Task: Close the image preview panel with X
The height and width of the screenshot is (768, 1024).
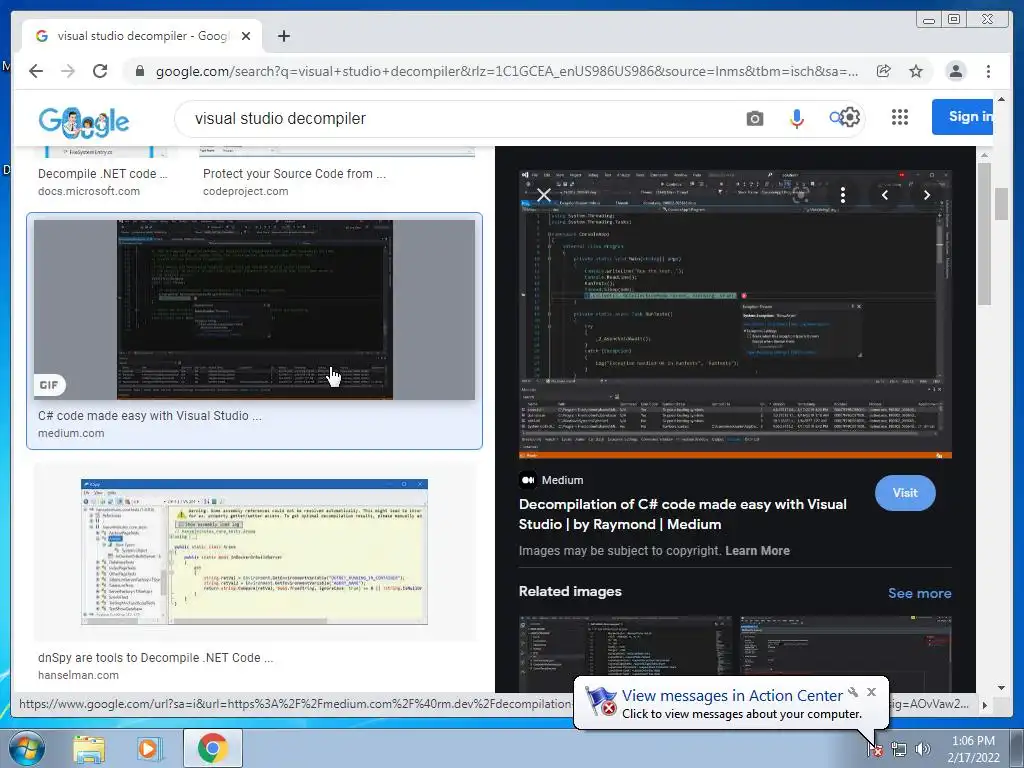Action: (544, 195)
